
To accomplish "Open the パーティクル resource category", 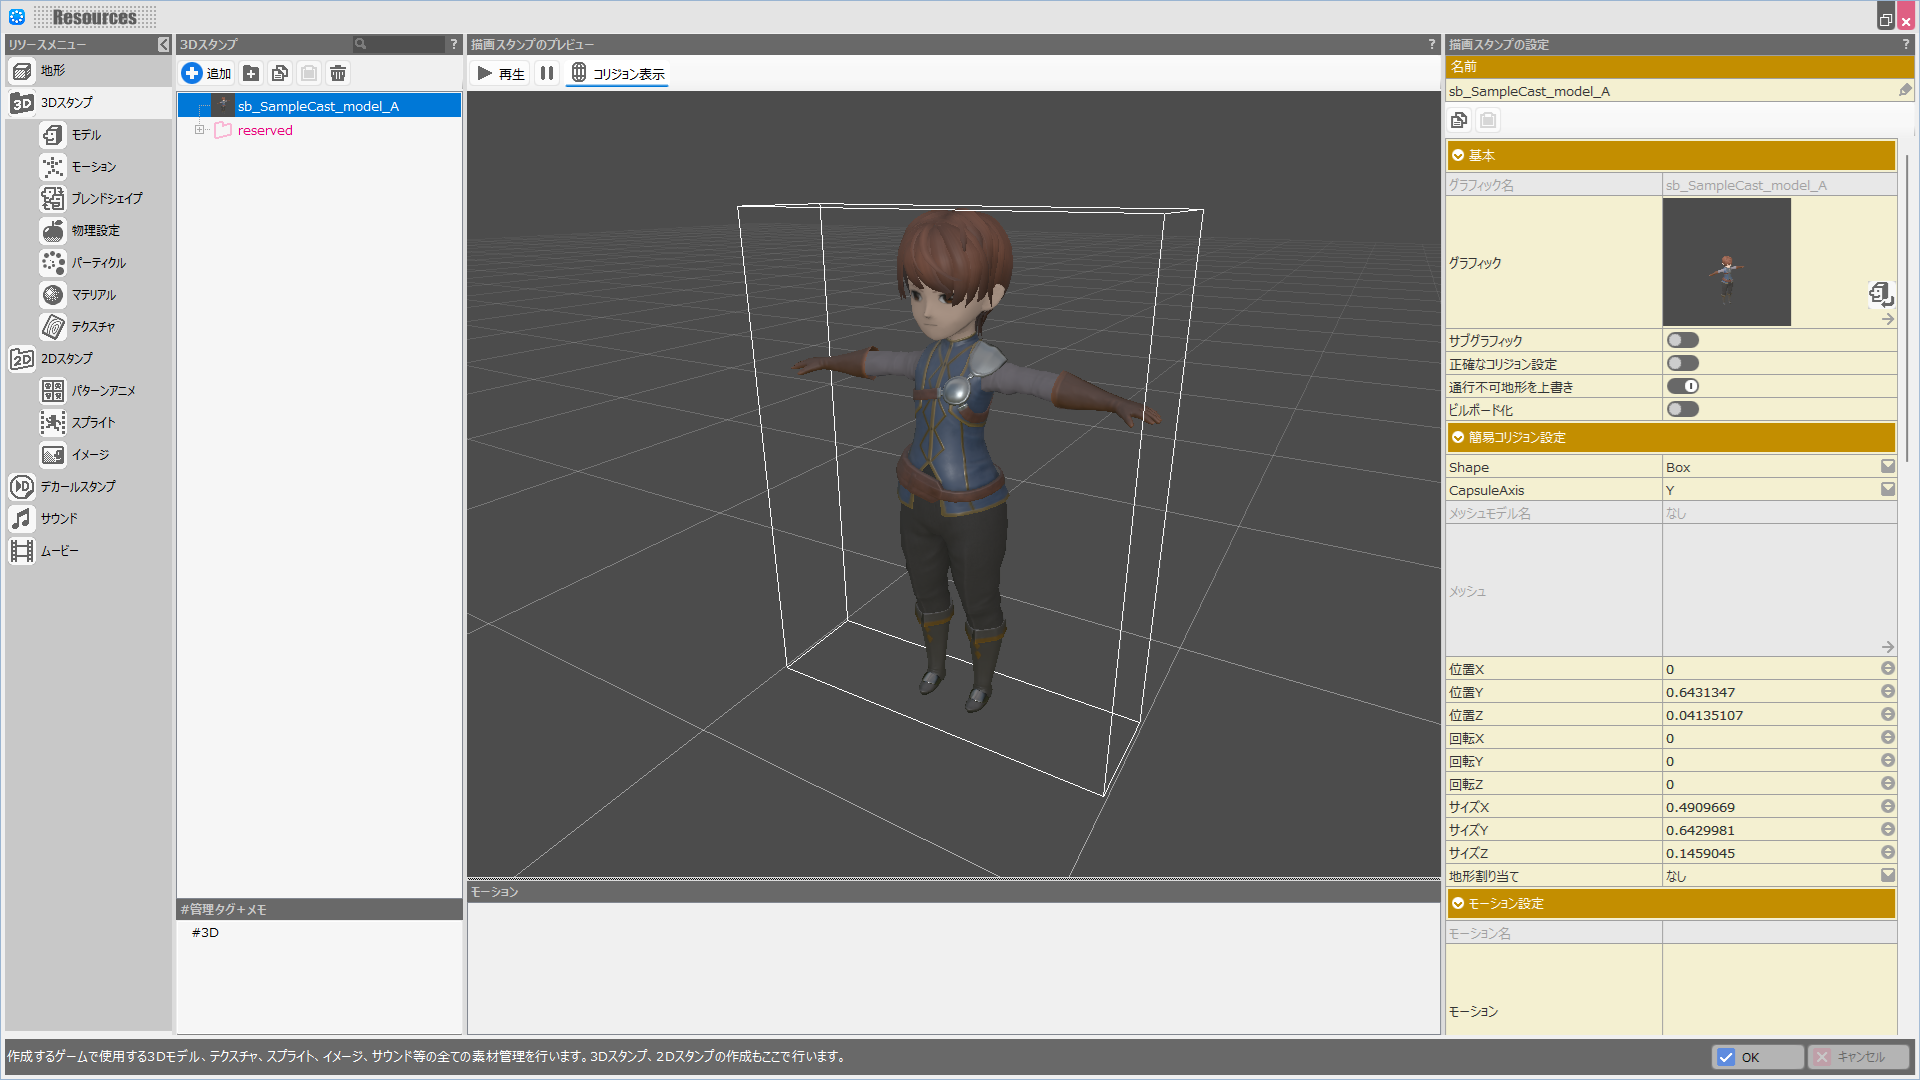I will tap(98, 263).
